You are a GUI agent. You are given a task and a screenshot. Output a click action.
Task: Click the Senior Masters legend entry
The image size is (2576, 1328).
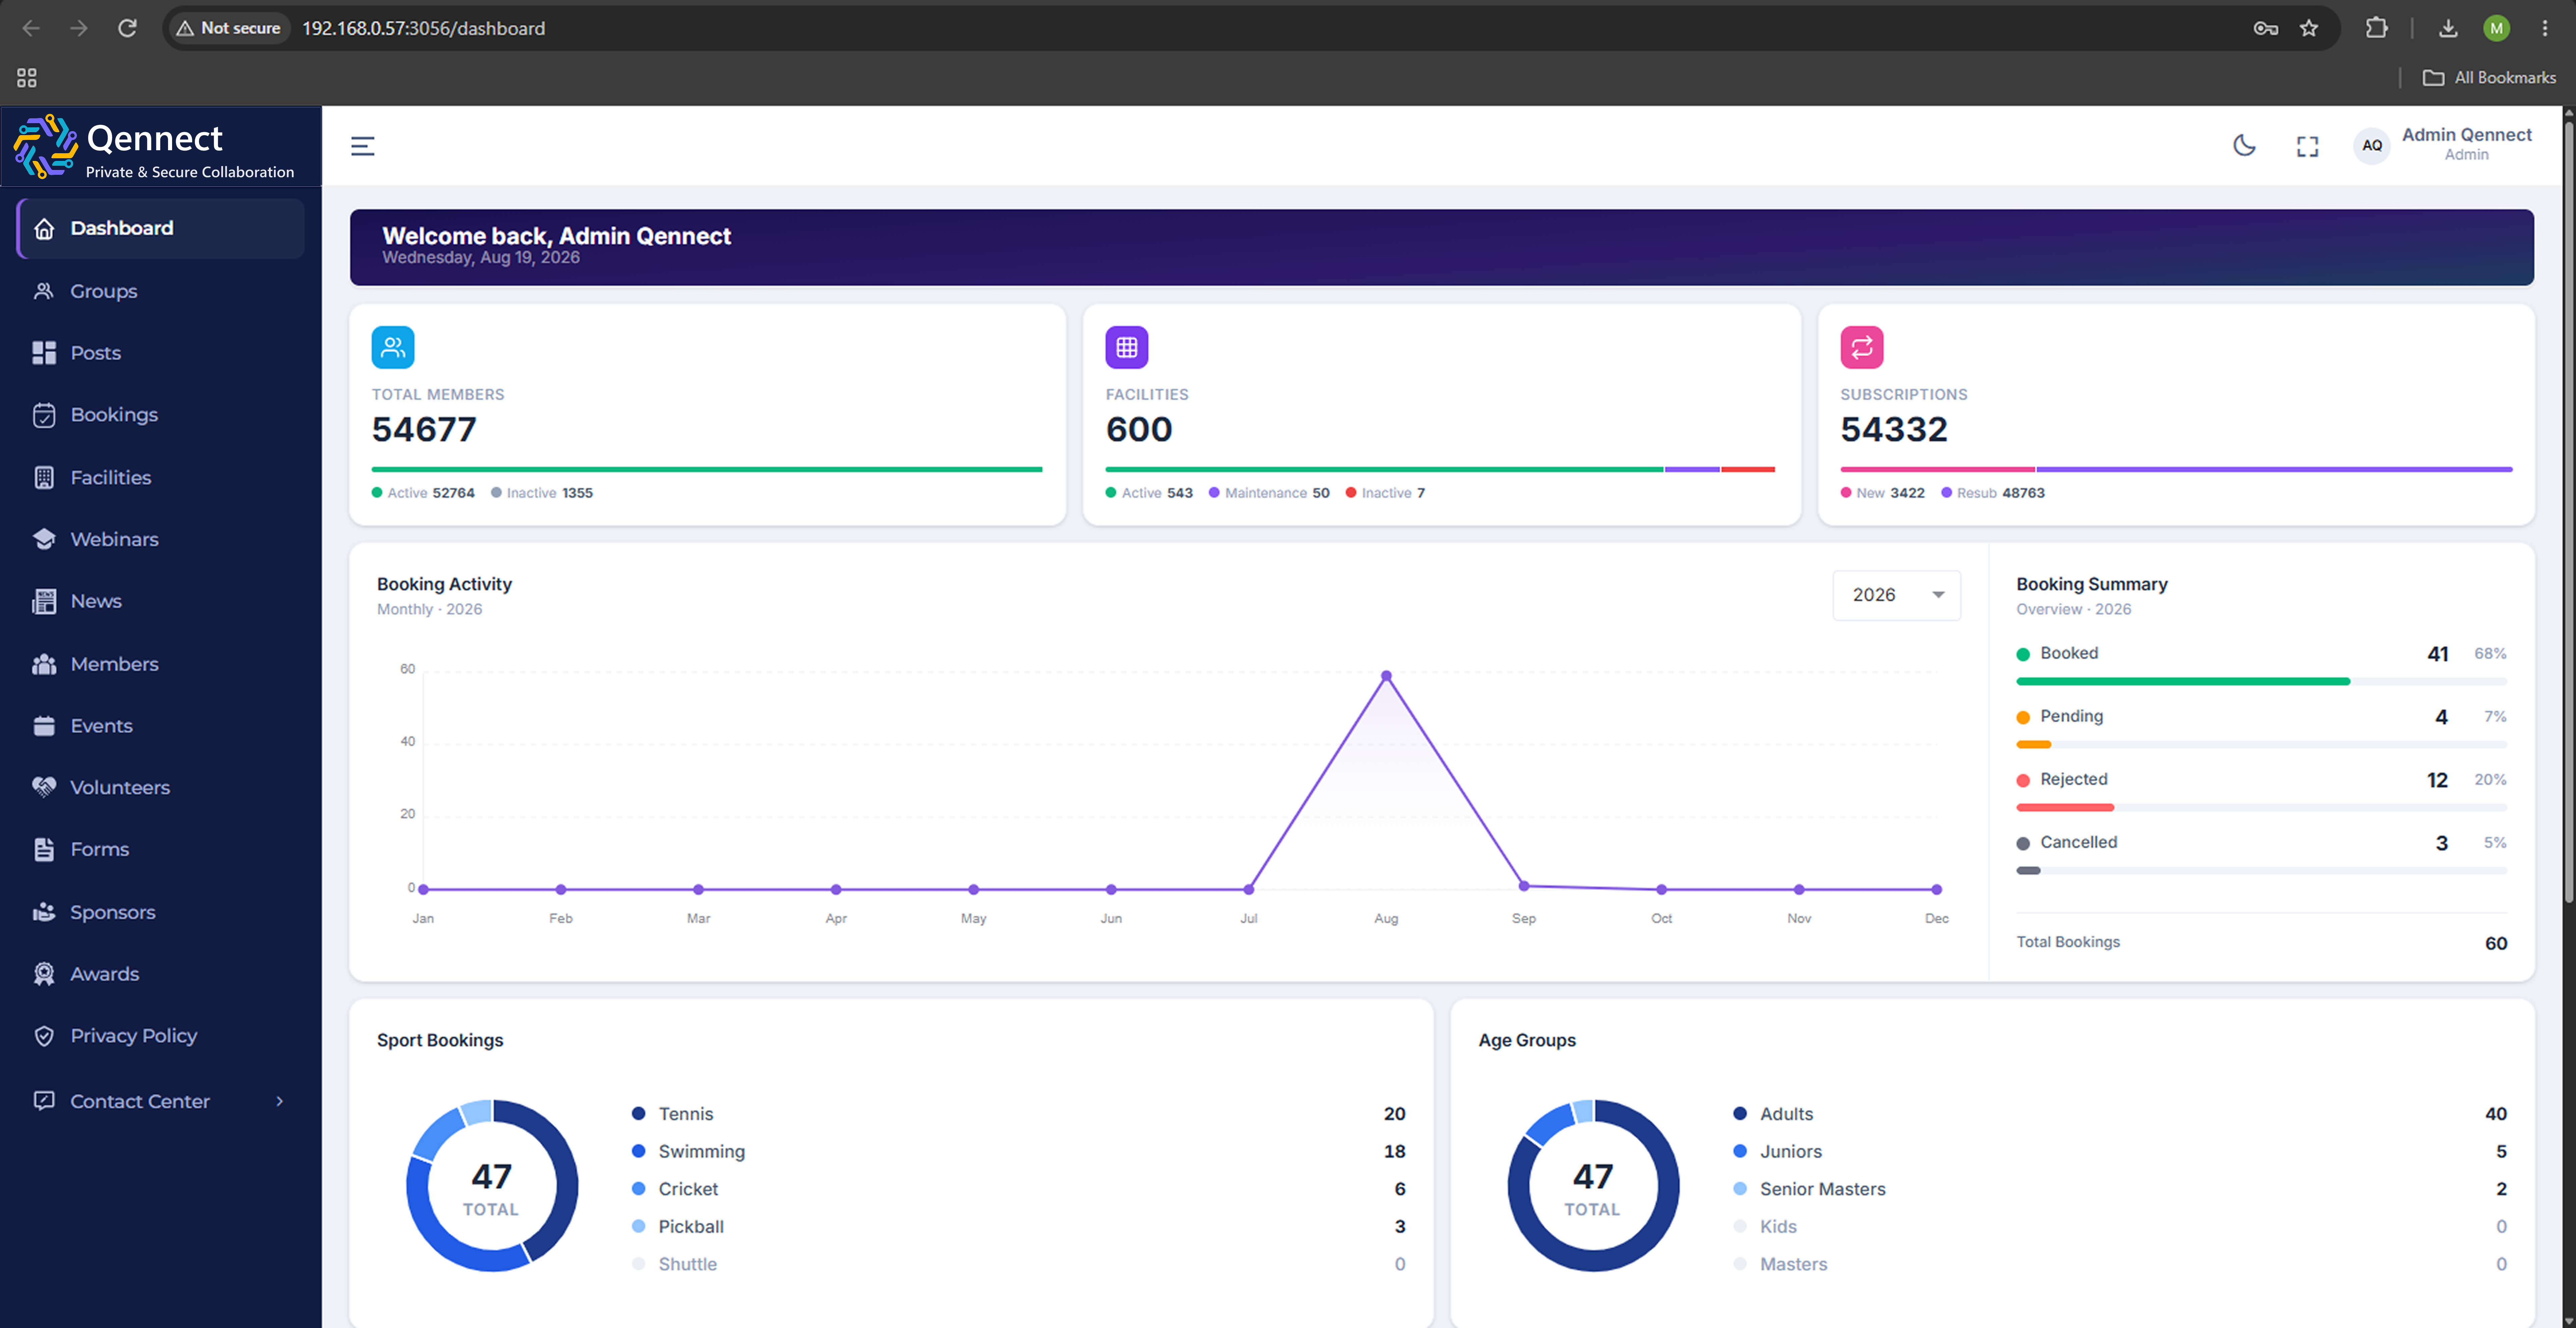point(2120,1189)
